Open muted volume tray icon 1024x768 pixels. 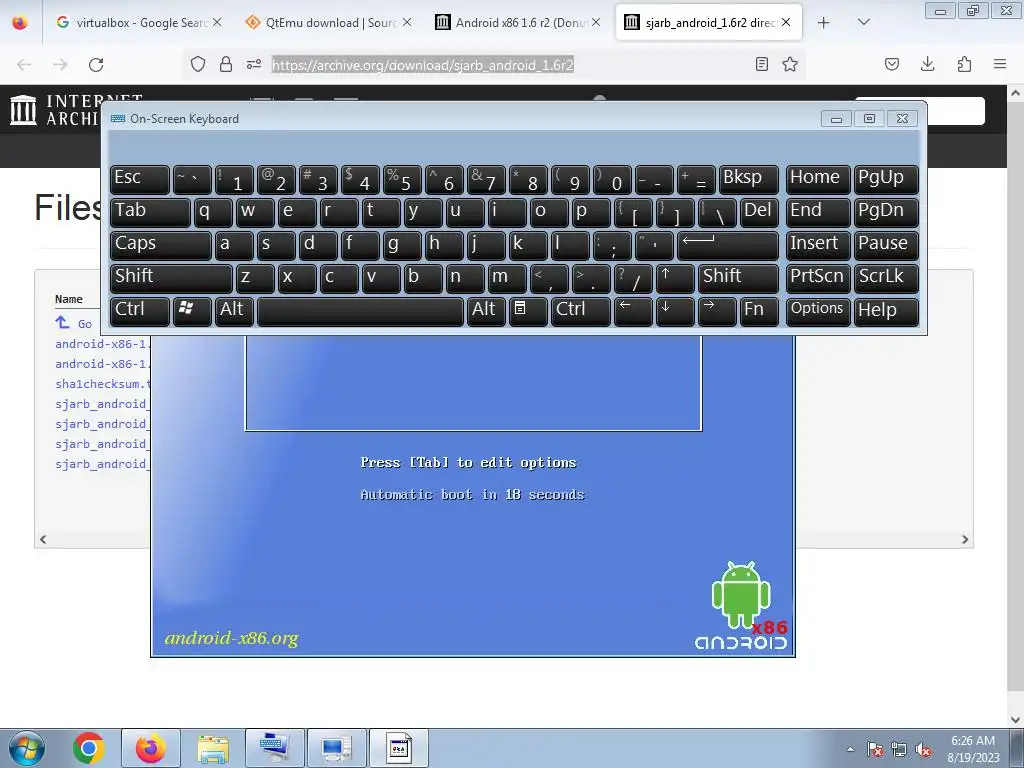[923, 749]
